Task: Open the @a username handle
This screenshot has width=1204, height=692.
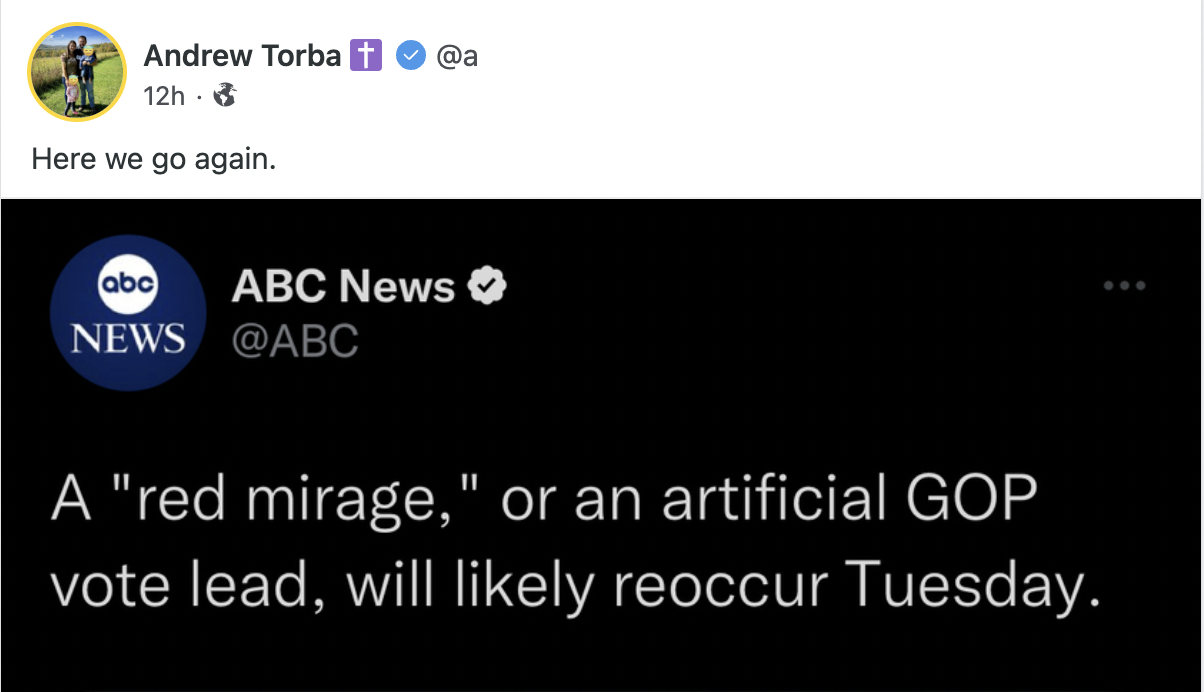Action: [457, 56]
